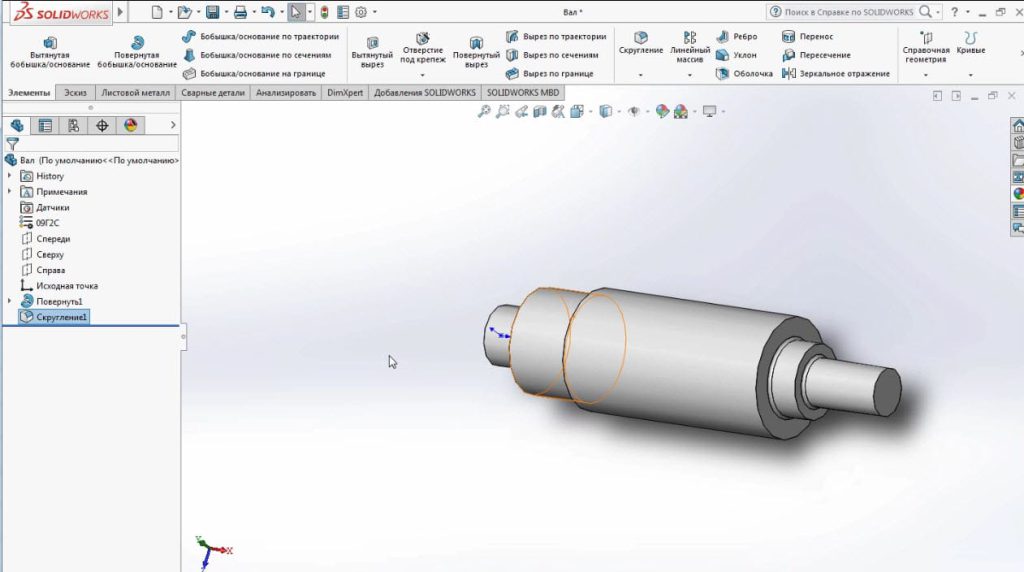
Task: Open the Отверстие под крепеж tool
Action: (423, 48)
